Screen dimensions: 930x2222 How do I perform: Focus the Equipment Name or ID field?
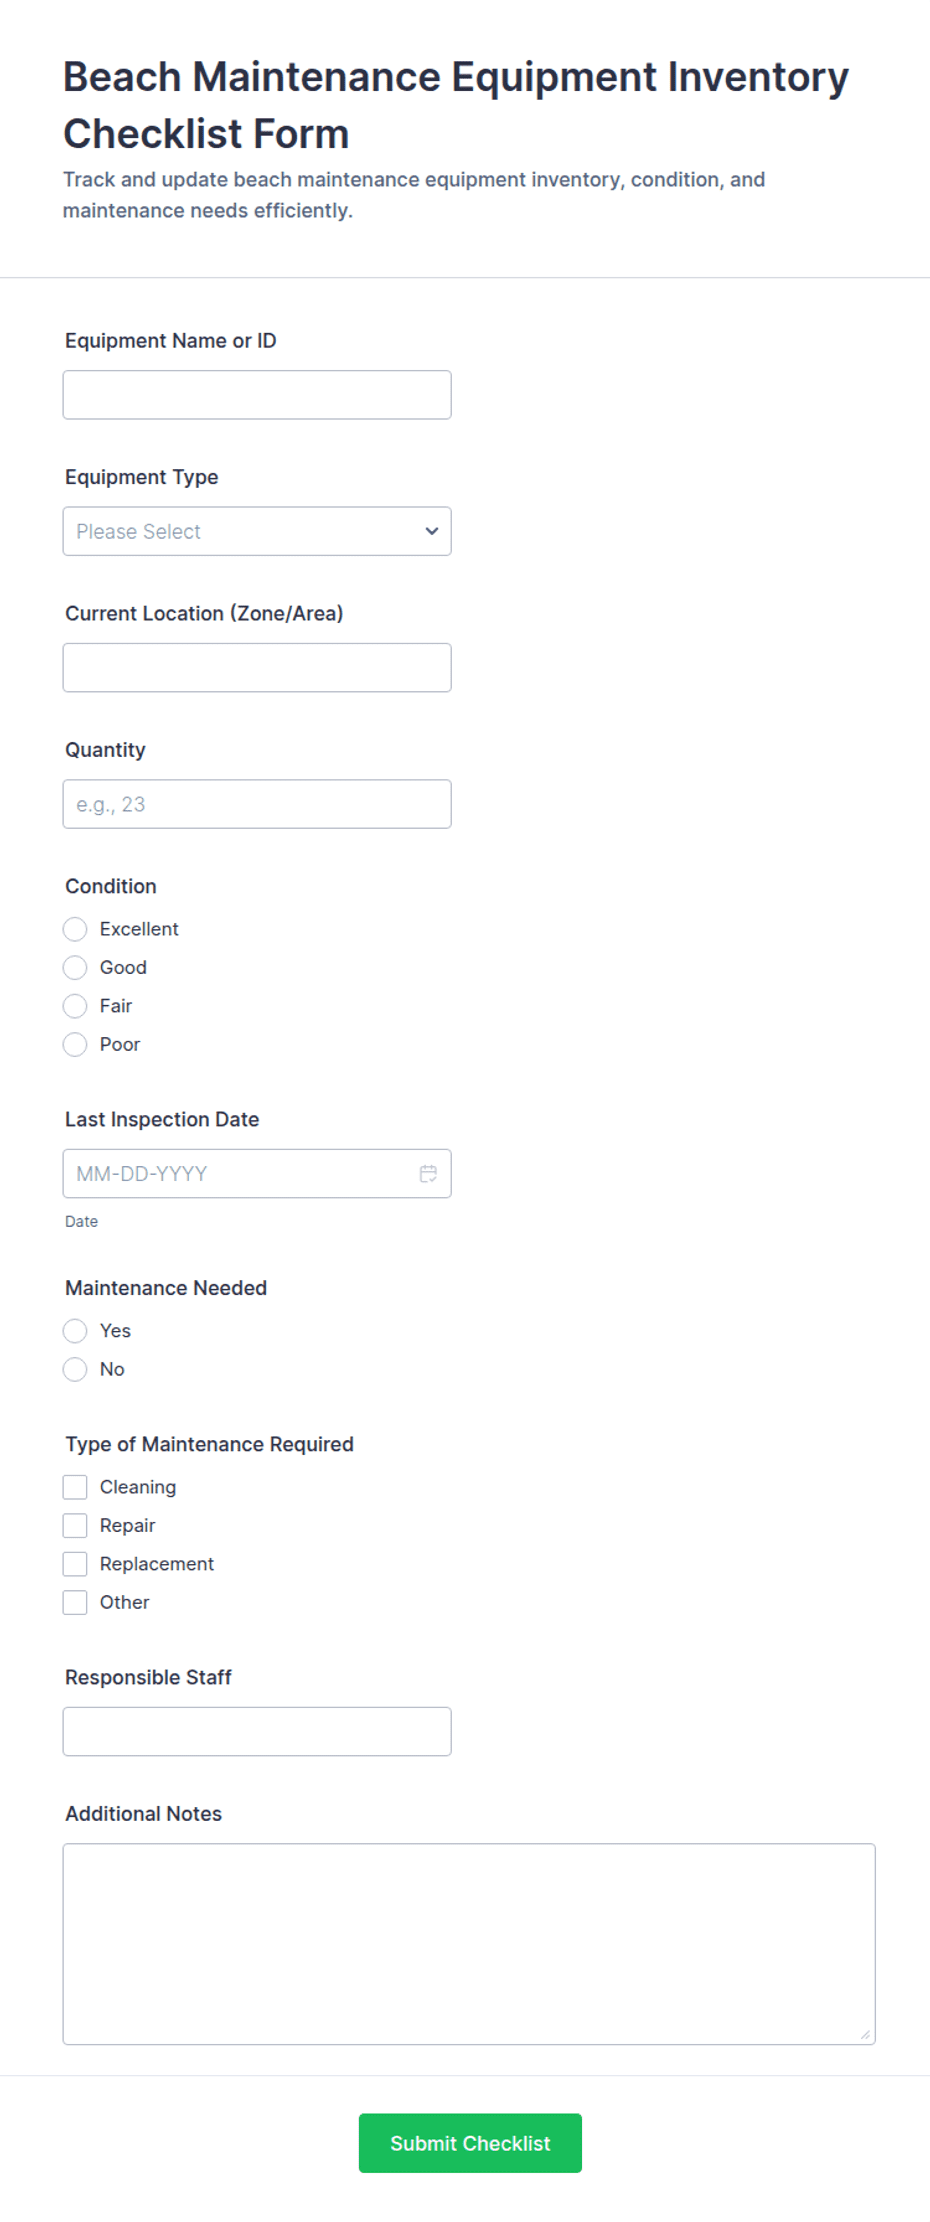click(x=257, y=394)
